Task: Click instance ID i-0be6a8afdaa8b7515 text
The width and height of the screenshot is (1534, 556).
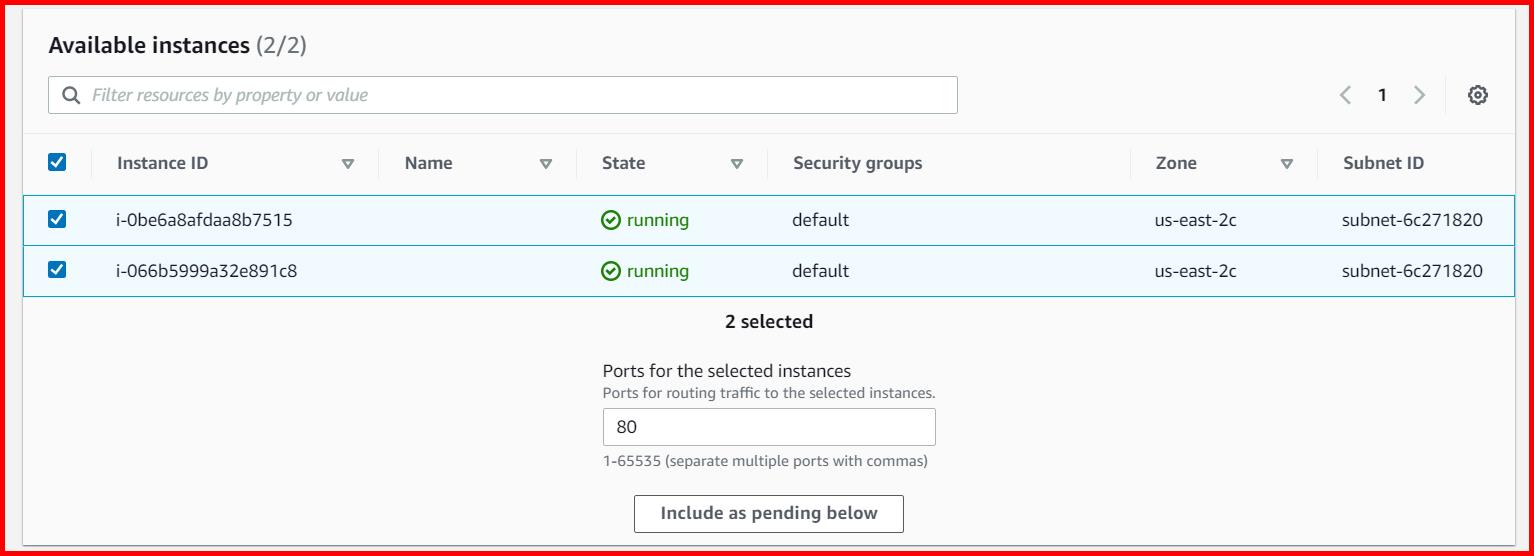Action: (x=205, y=220)
